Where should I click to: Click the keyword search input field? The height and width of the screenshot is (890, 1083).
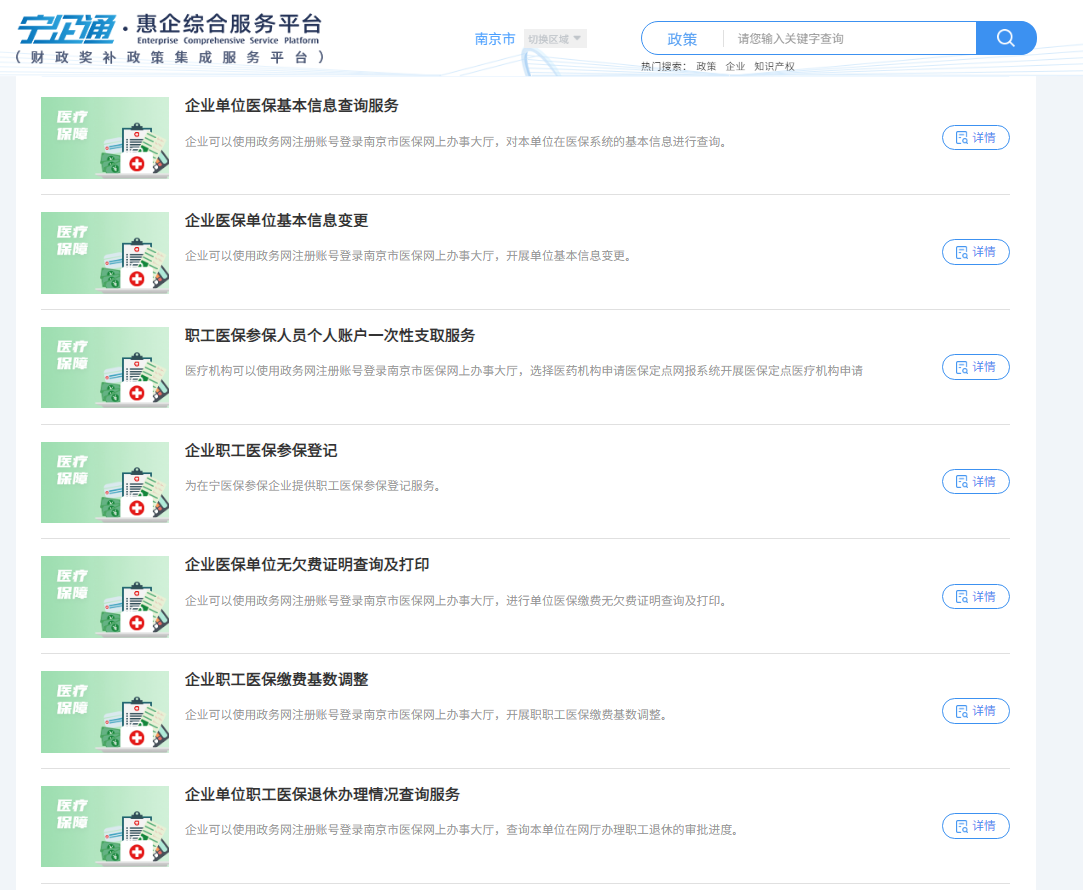click(850, 39)
